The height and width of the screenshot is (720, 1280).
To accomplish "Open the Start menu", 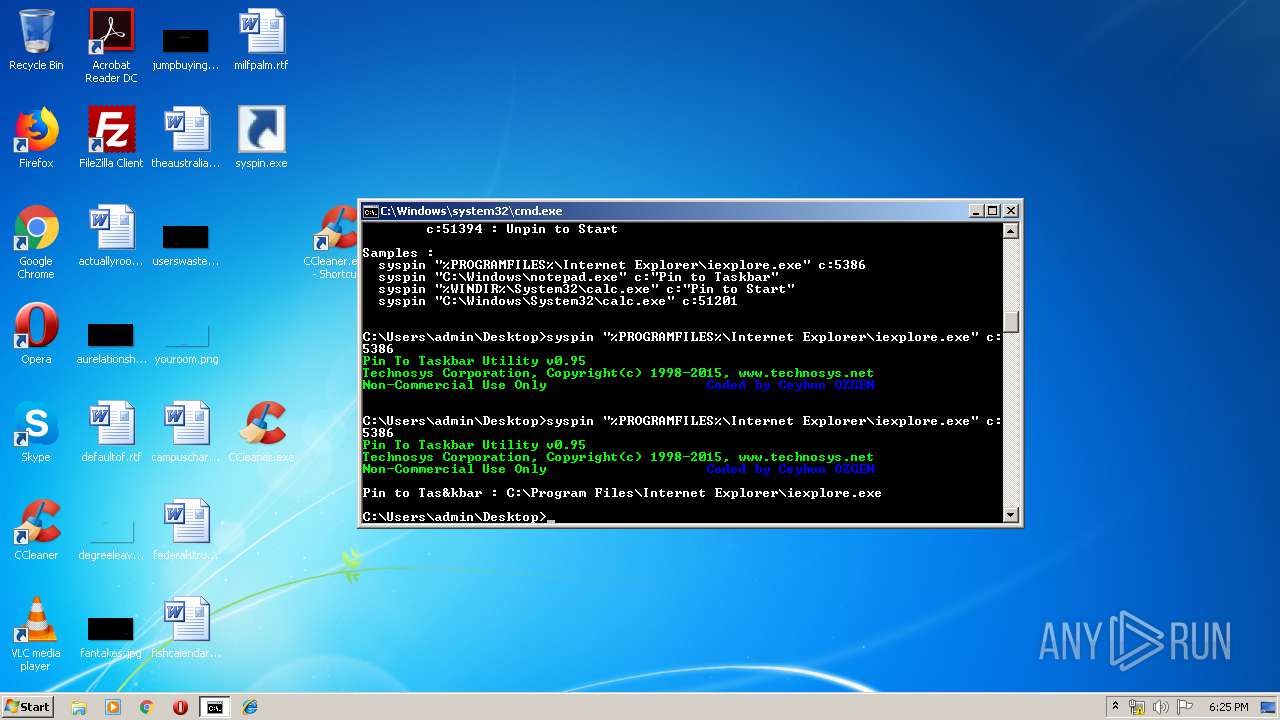I will pos(27,706).
